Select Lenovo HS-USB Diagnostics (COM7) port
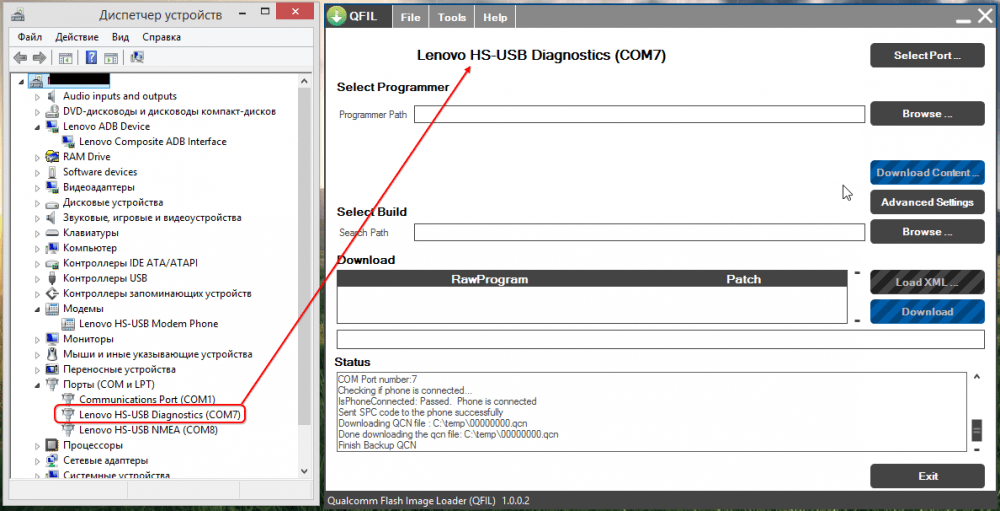This screenshot has height=511, width=1000. tap(160, 414)
